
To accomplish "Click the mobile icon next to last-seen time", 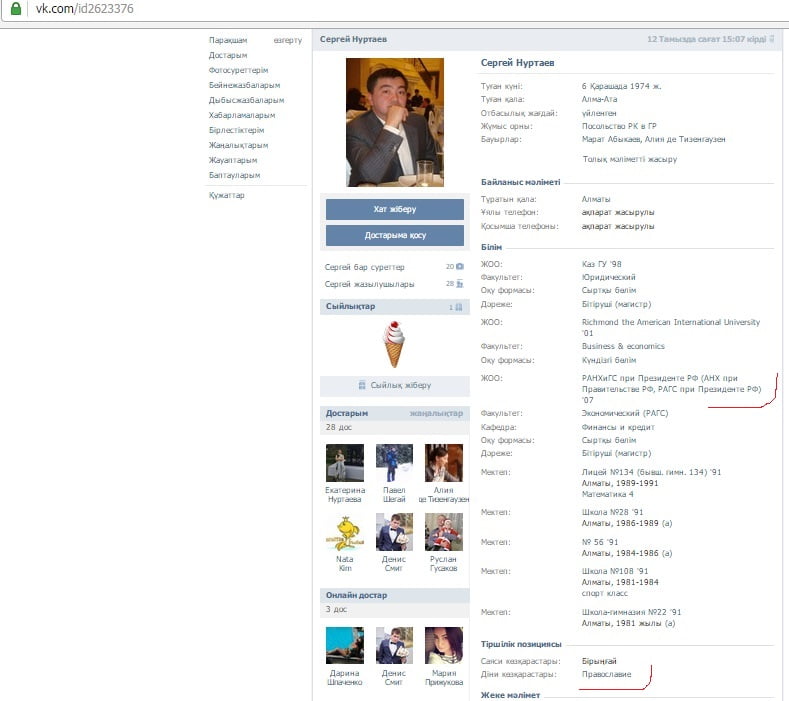I will [x=771, y=39].
